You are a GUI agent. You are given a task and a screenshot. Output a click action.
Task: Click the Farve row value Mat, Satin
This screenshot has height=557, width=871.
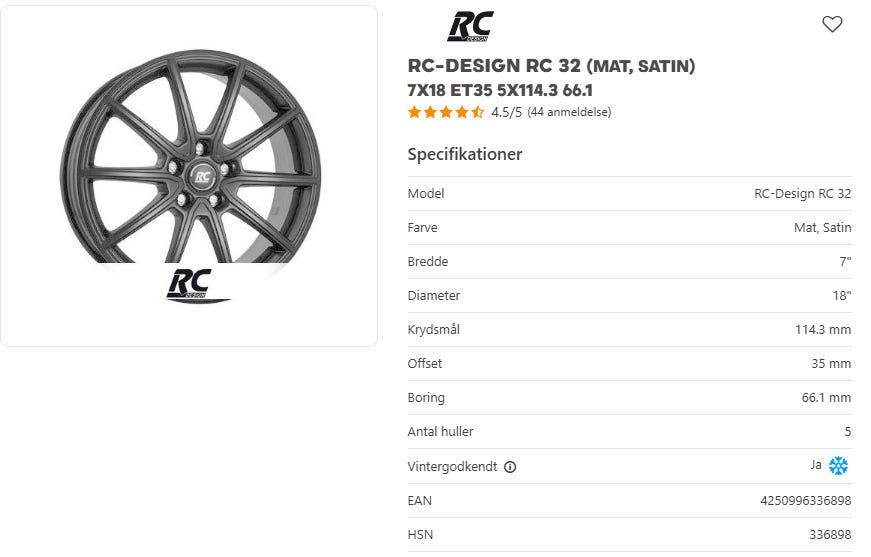pos(823,227)
